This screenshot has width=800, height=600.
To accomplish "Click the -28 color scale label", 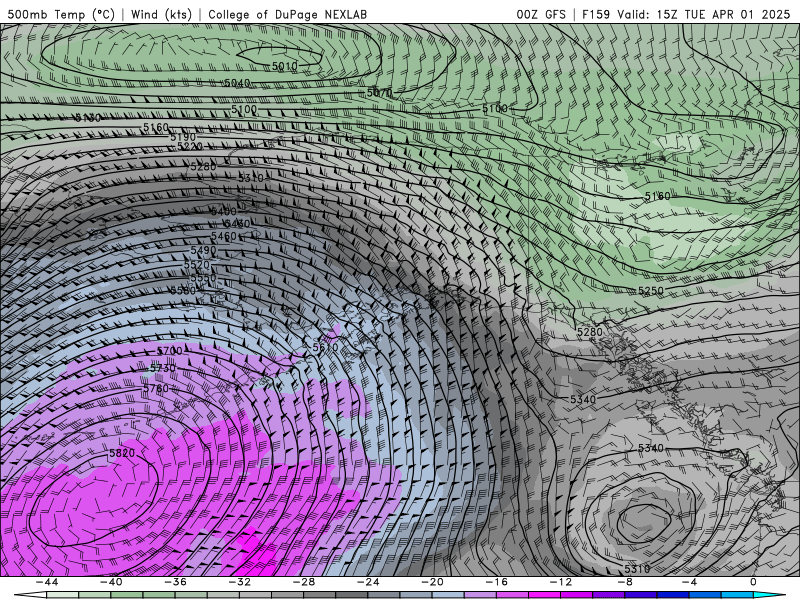I will click(x=304, y=582).
